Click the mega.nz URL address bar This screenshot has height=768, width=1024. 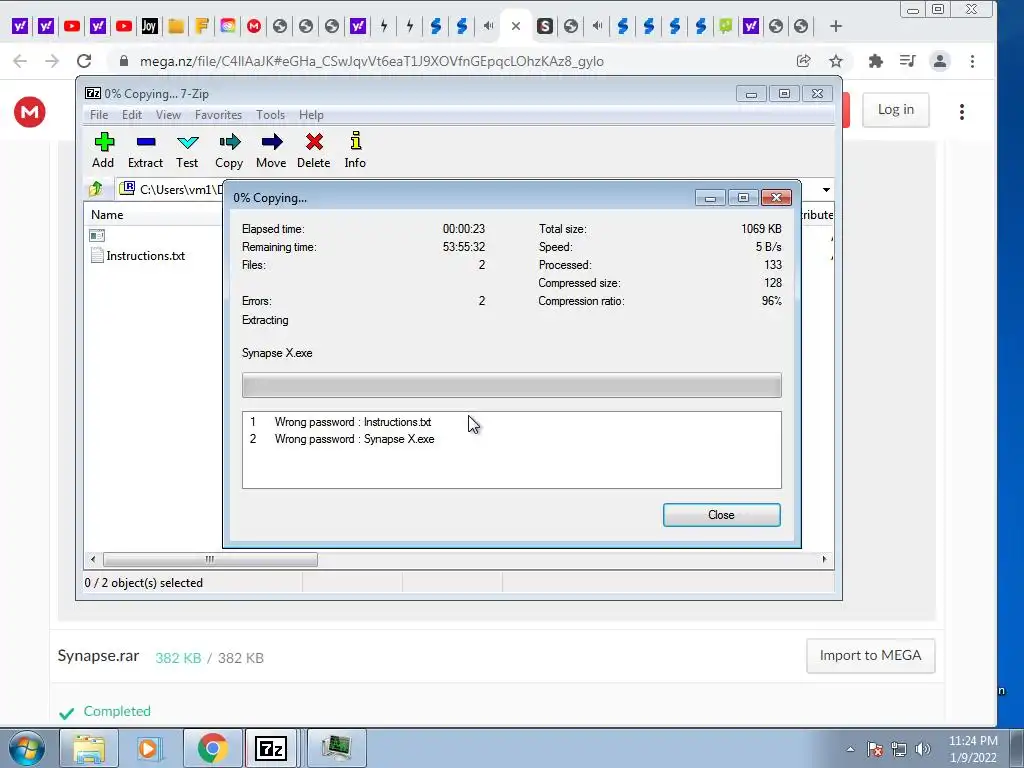371,61
